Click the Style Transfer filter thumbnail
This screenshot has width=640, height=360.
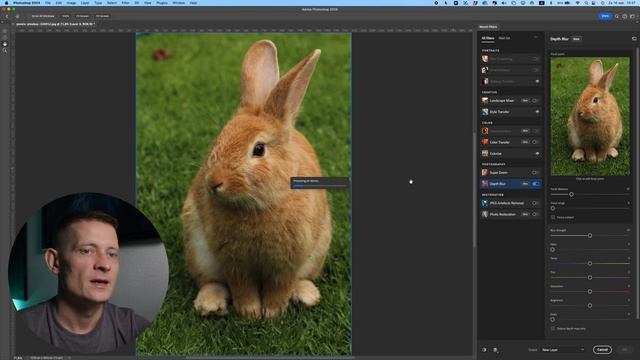tap(485, 111)
